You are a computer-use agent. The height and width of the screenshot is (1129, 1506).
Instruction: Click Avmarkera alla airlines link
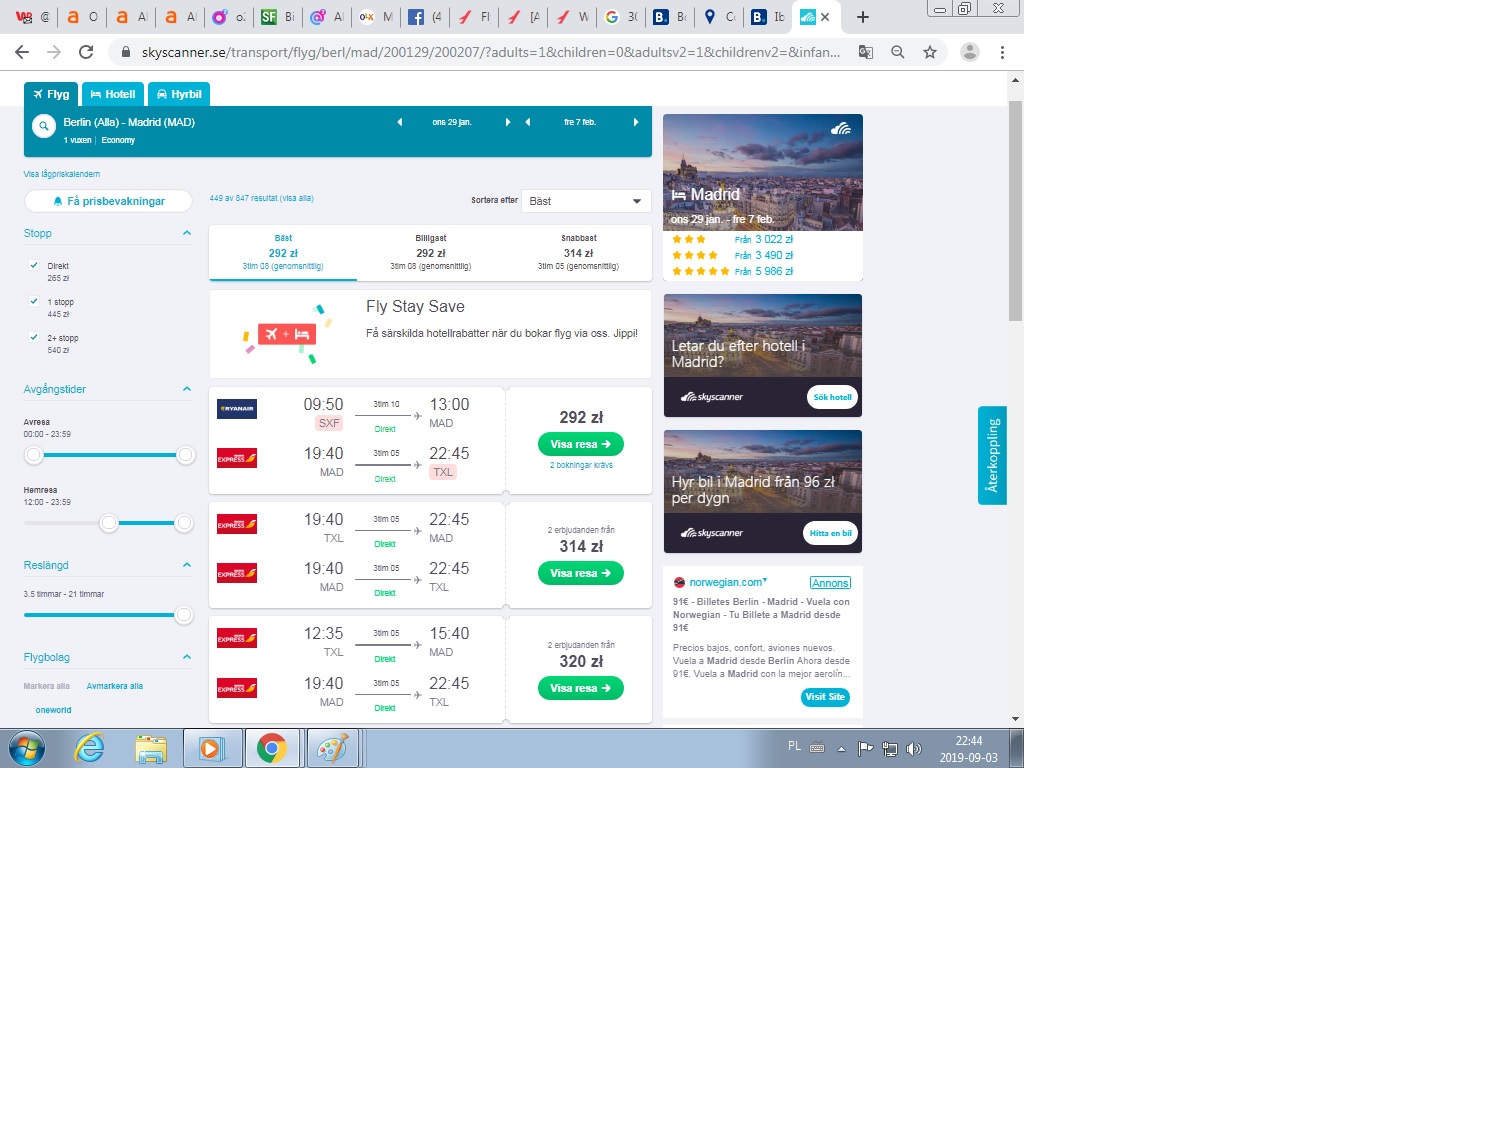(115, 686)
